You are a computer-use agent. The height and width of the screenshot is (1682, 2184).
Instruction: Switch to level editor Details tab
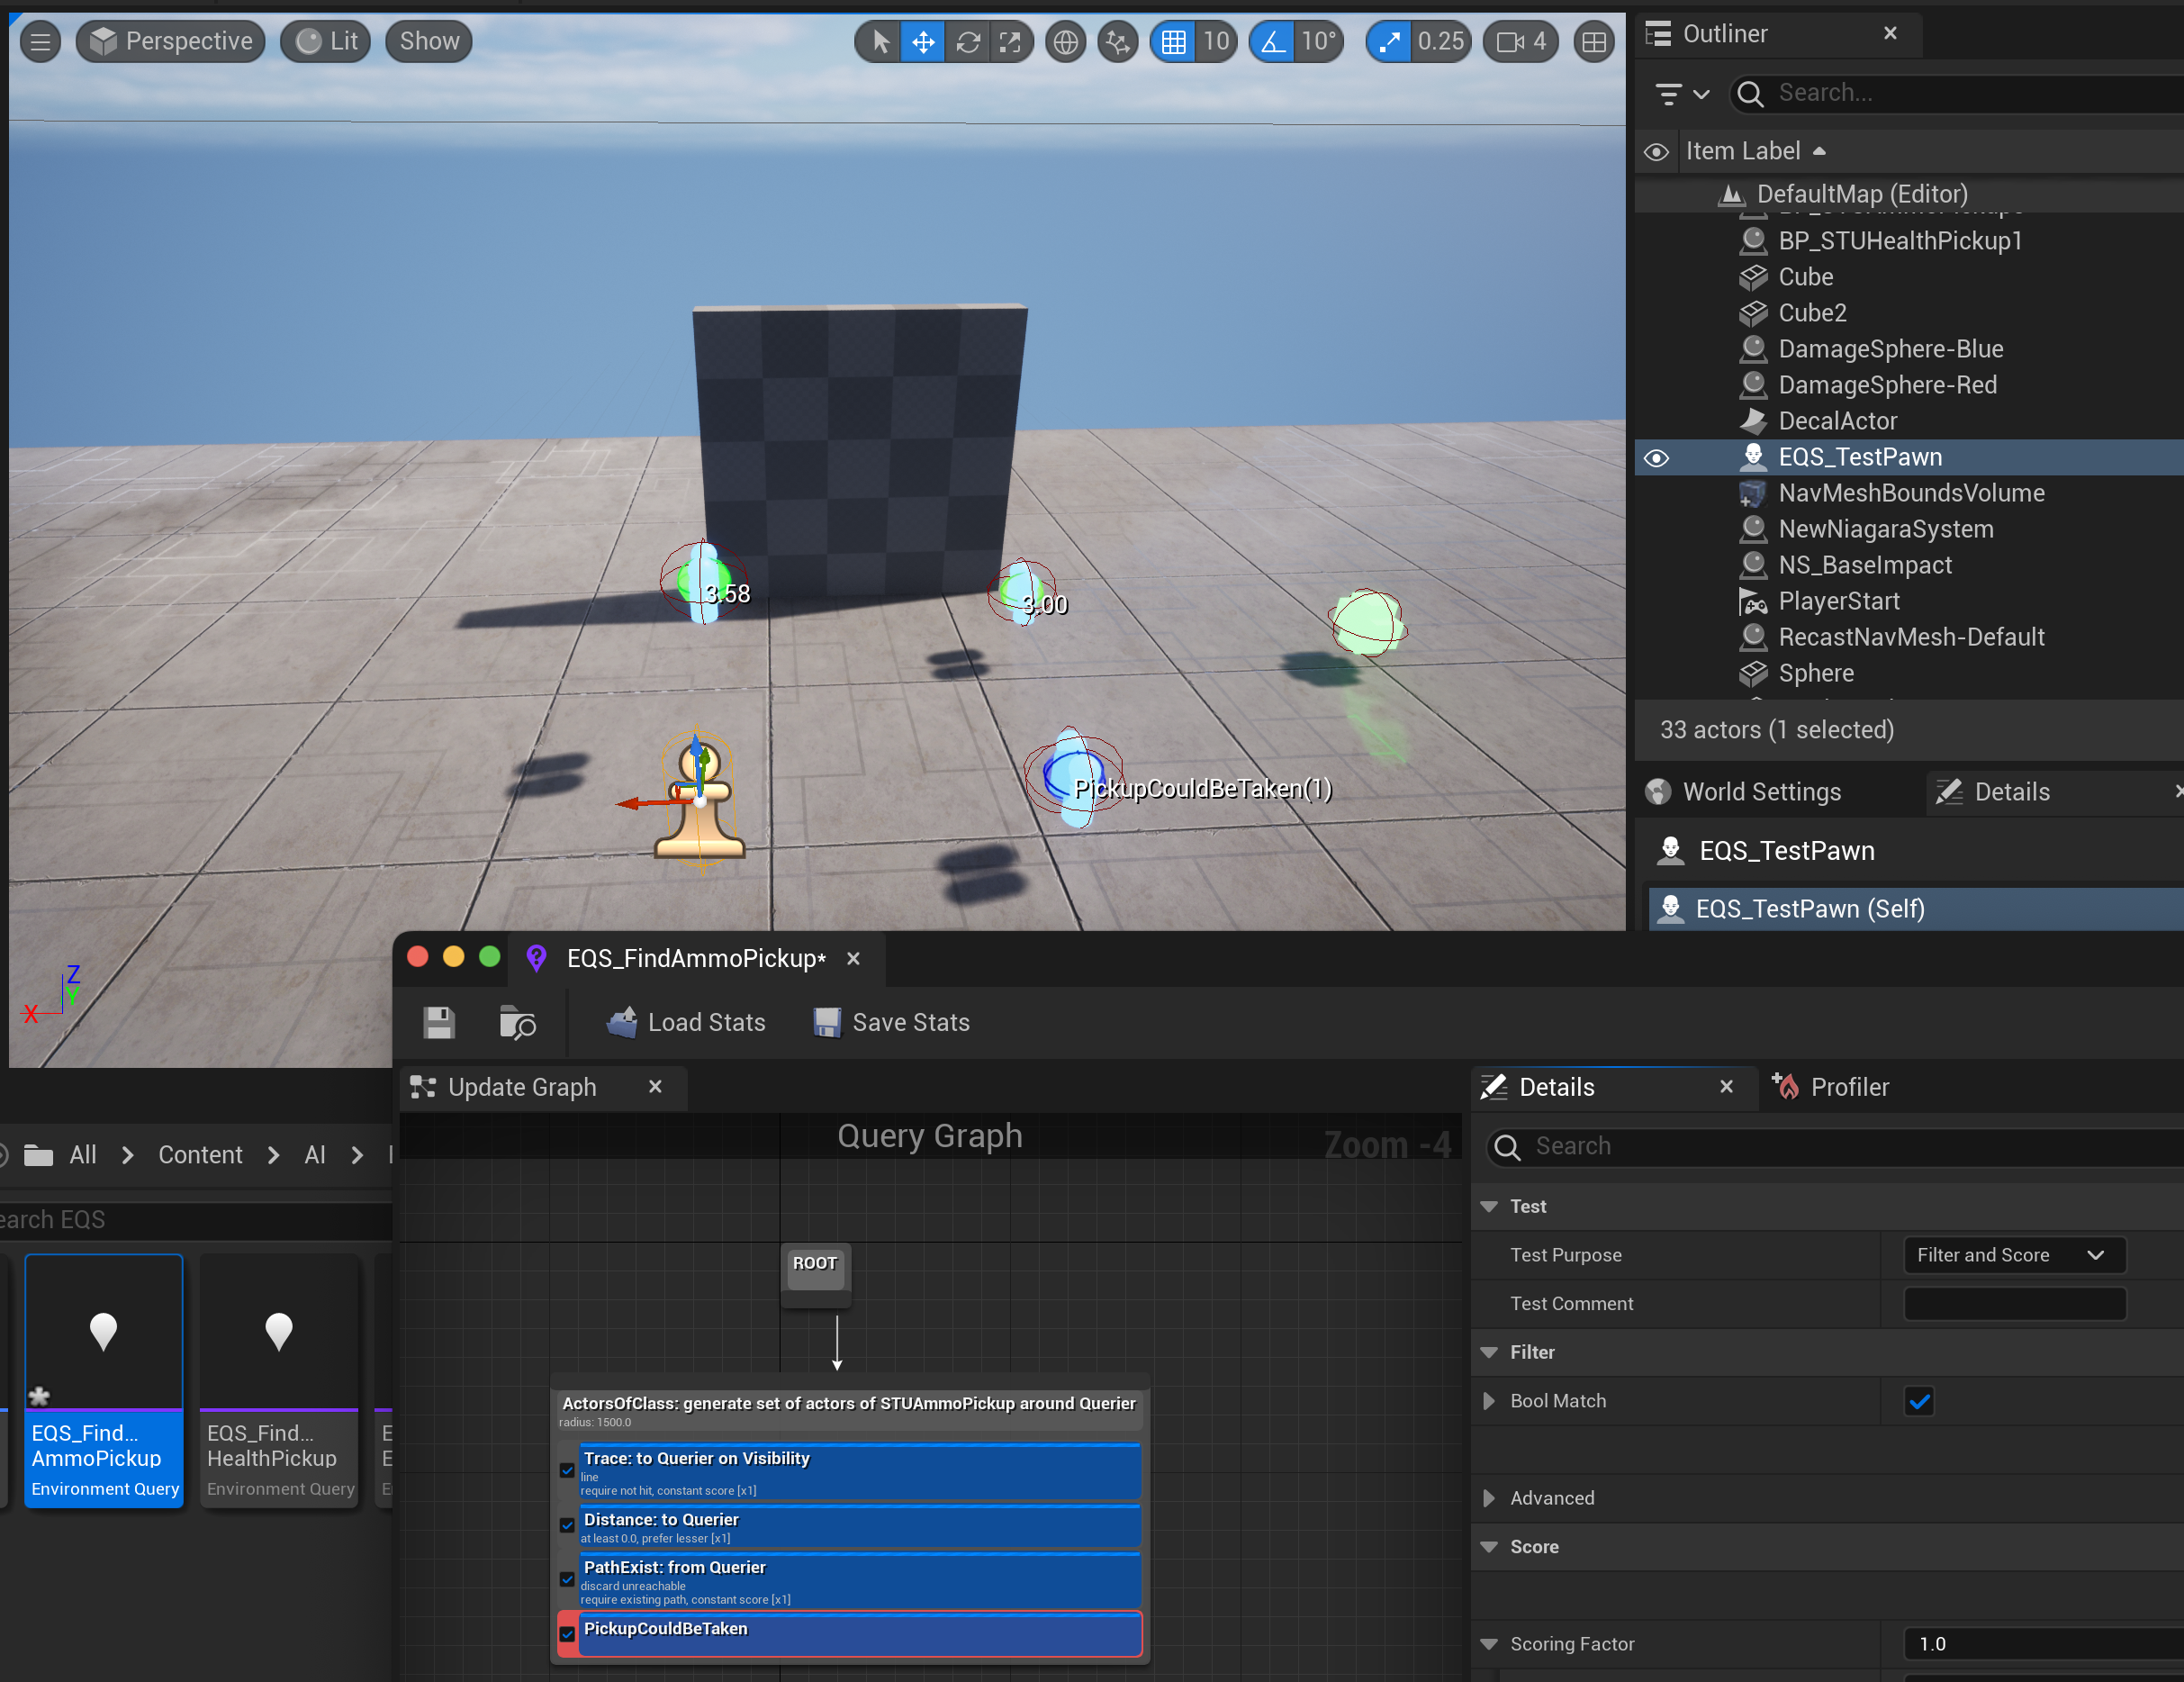[x=2012, y=792]
